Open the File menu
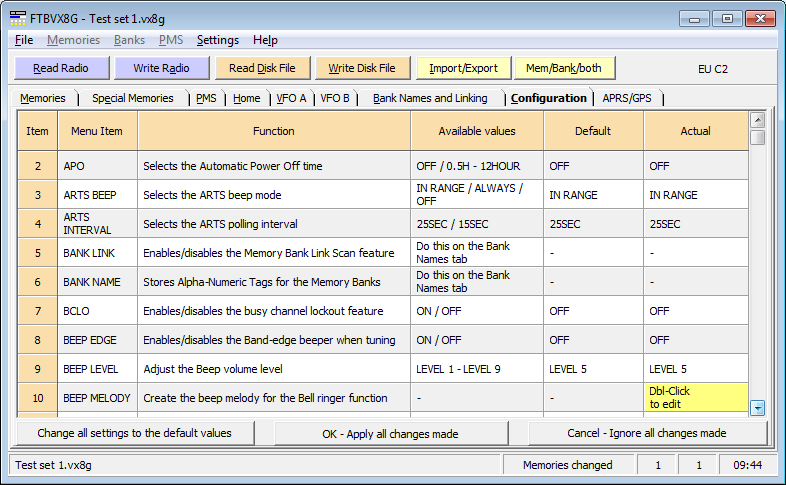 pos(24,40)
